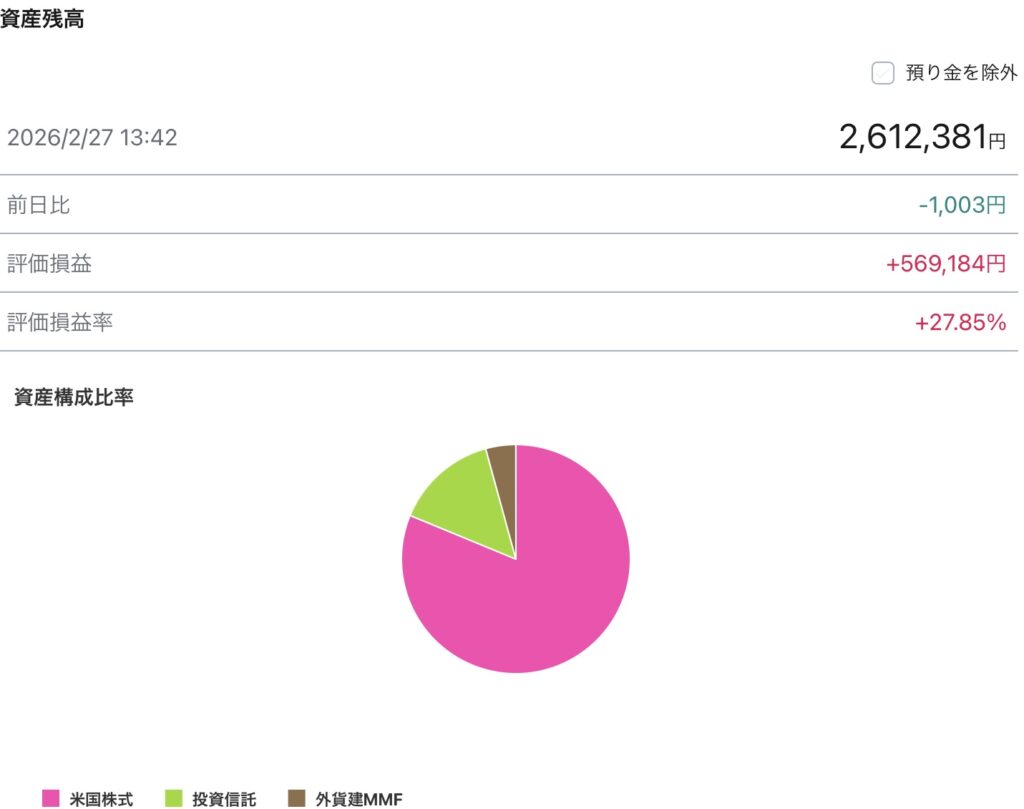Click the 預り金を除外 label text

click(x=961, y=73)
